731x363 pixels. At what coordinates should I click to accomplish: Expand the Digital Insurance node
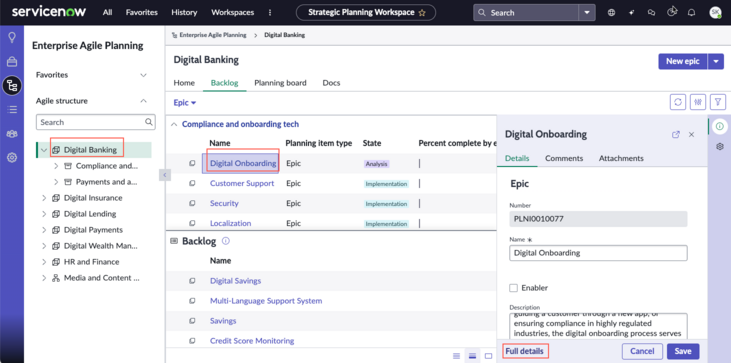[44, 198]
